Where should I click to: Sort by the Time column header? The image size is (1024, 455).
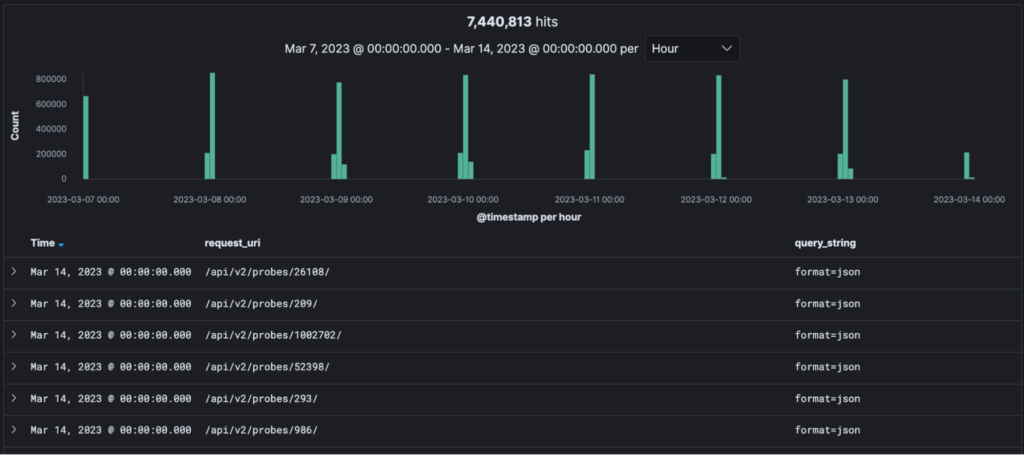[x=42, y=243]
